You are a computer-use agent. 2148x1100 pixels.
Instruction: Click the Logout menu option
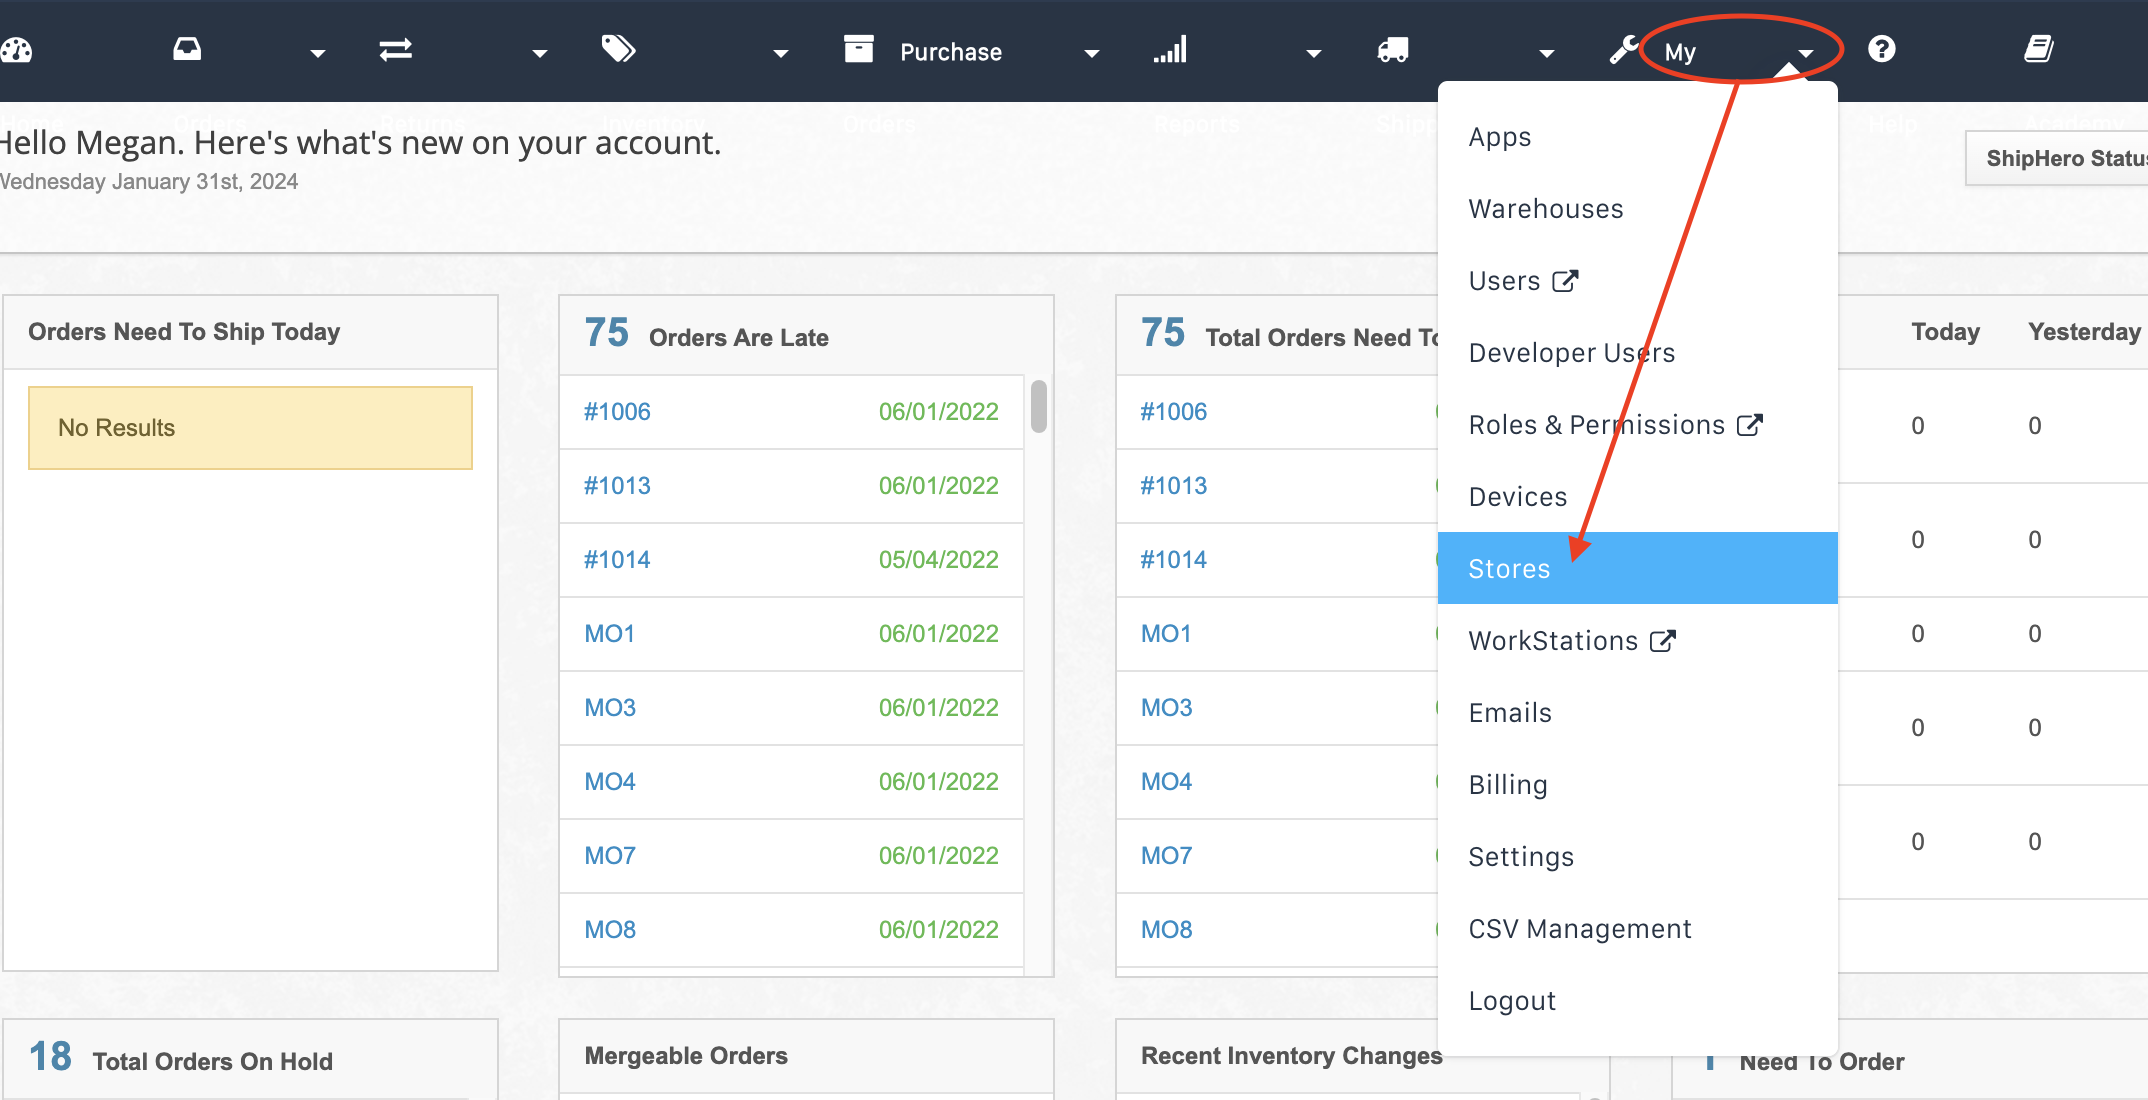[x=1512, y=999]
